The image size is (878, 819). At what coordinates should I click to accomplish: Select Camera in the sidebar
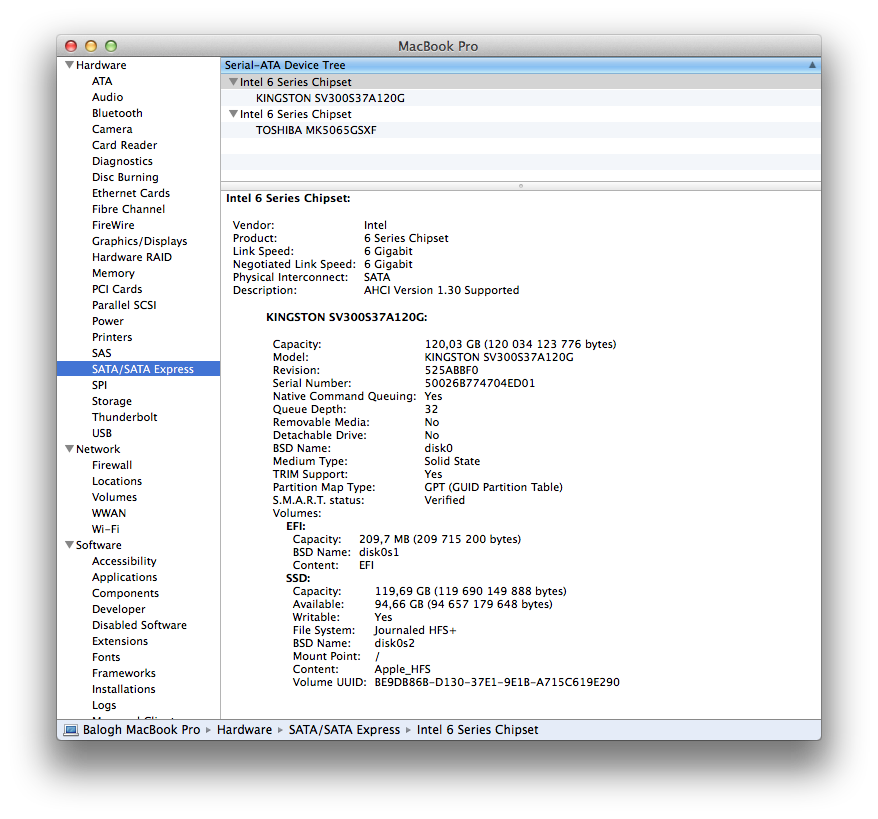pyautogui.click(x=112, y=129)
